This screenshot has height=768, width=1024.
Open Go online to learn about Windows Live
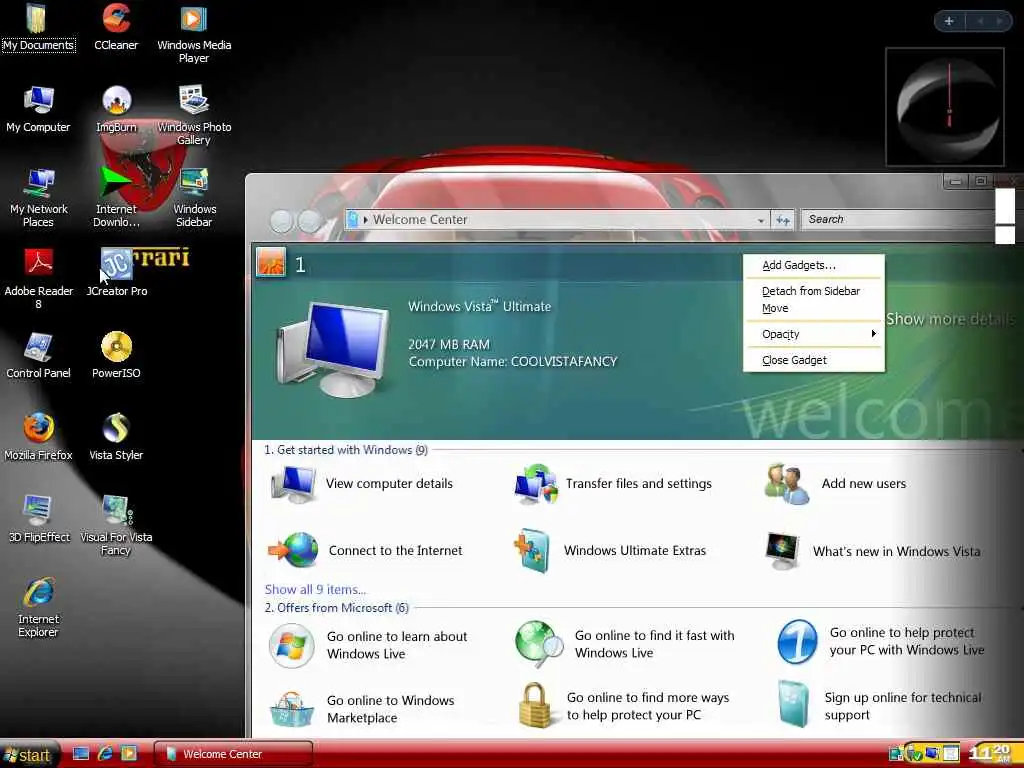[368, 645]
